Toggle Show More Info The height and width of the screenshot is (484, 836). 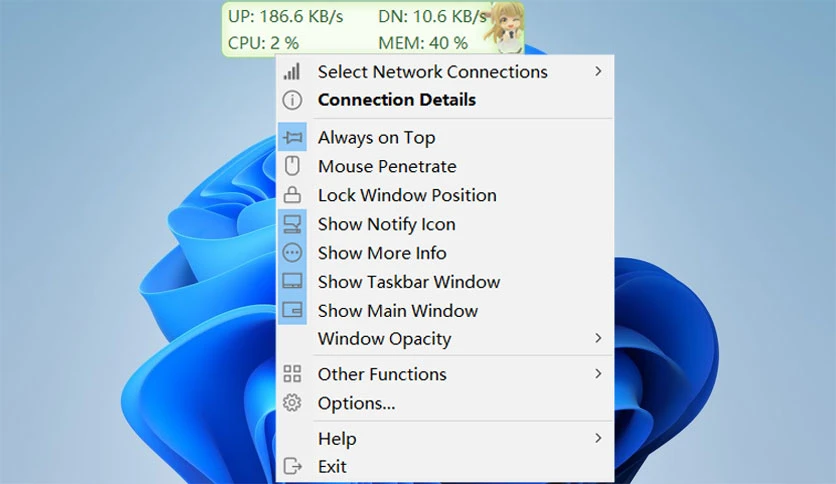pyautogui.click(x=445, y=253)
